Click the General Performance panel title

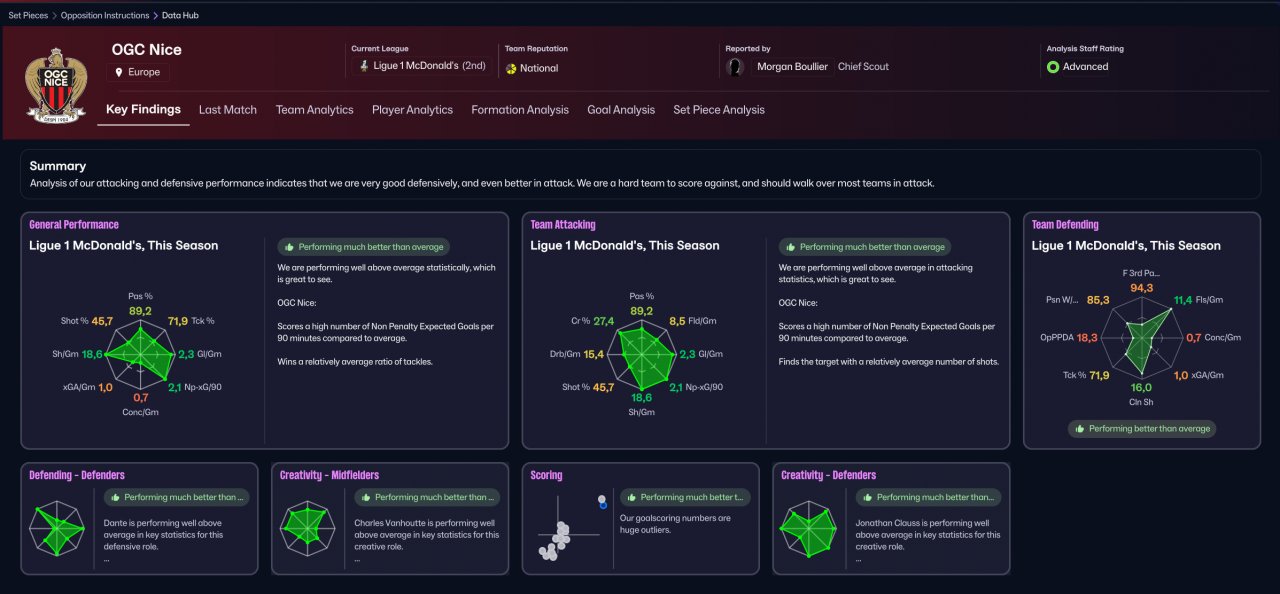[74, 225]
